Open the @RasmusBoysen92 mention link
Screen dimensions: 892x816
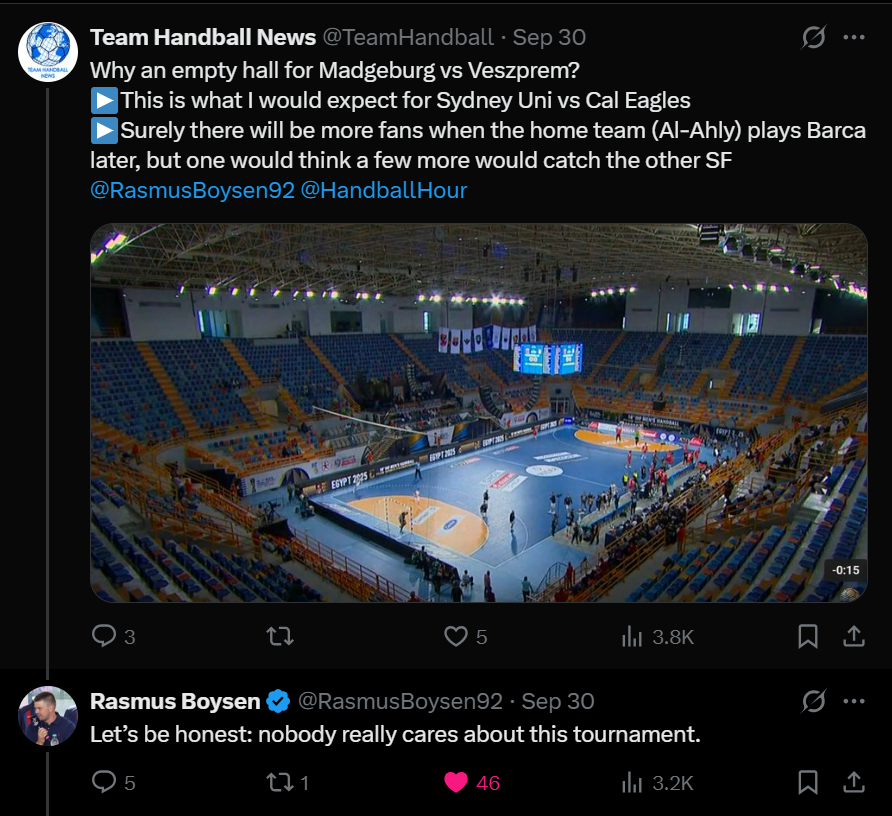(x=192, y=190)
